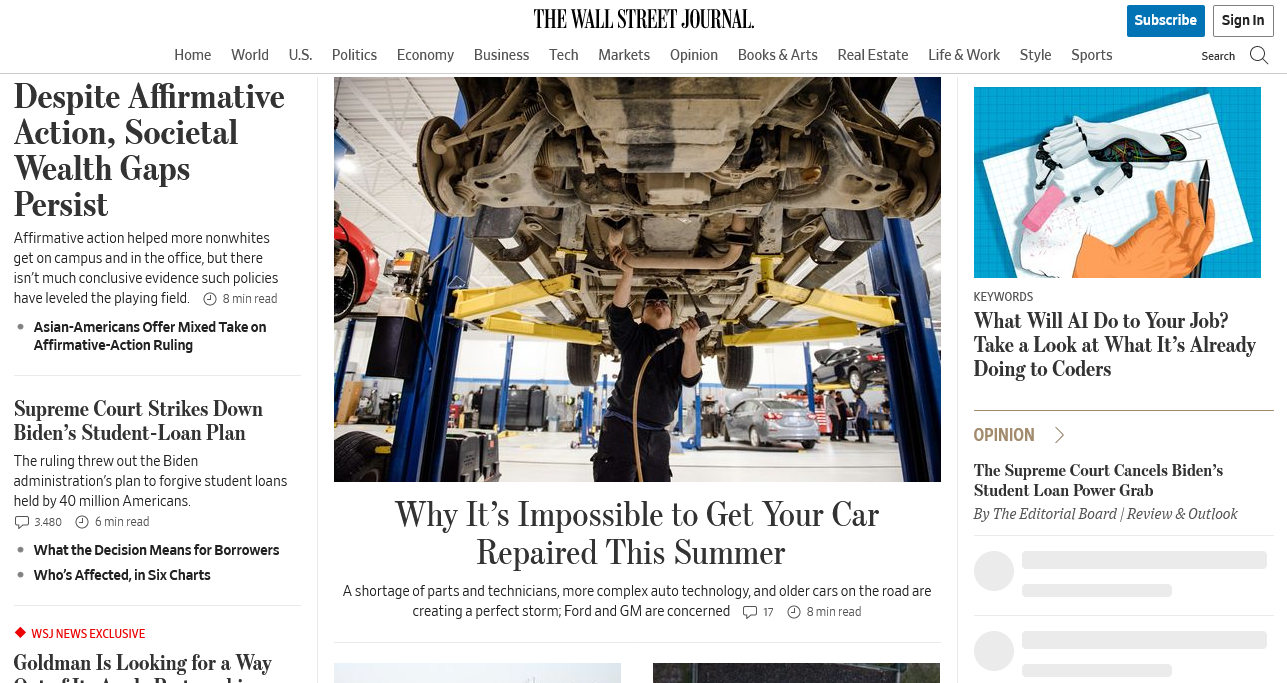Image resolution: width=1287 pixels, height=683 pixels.
Task: Open comments icon with 3,480 count
Action: click(x=22, y=522)
